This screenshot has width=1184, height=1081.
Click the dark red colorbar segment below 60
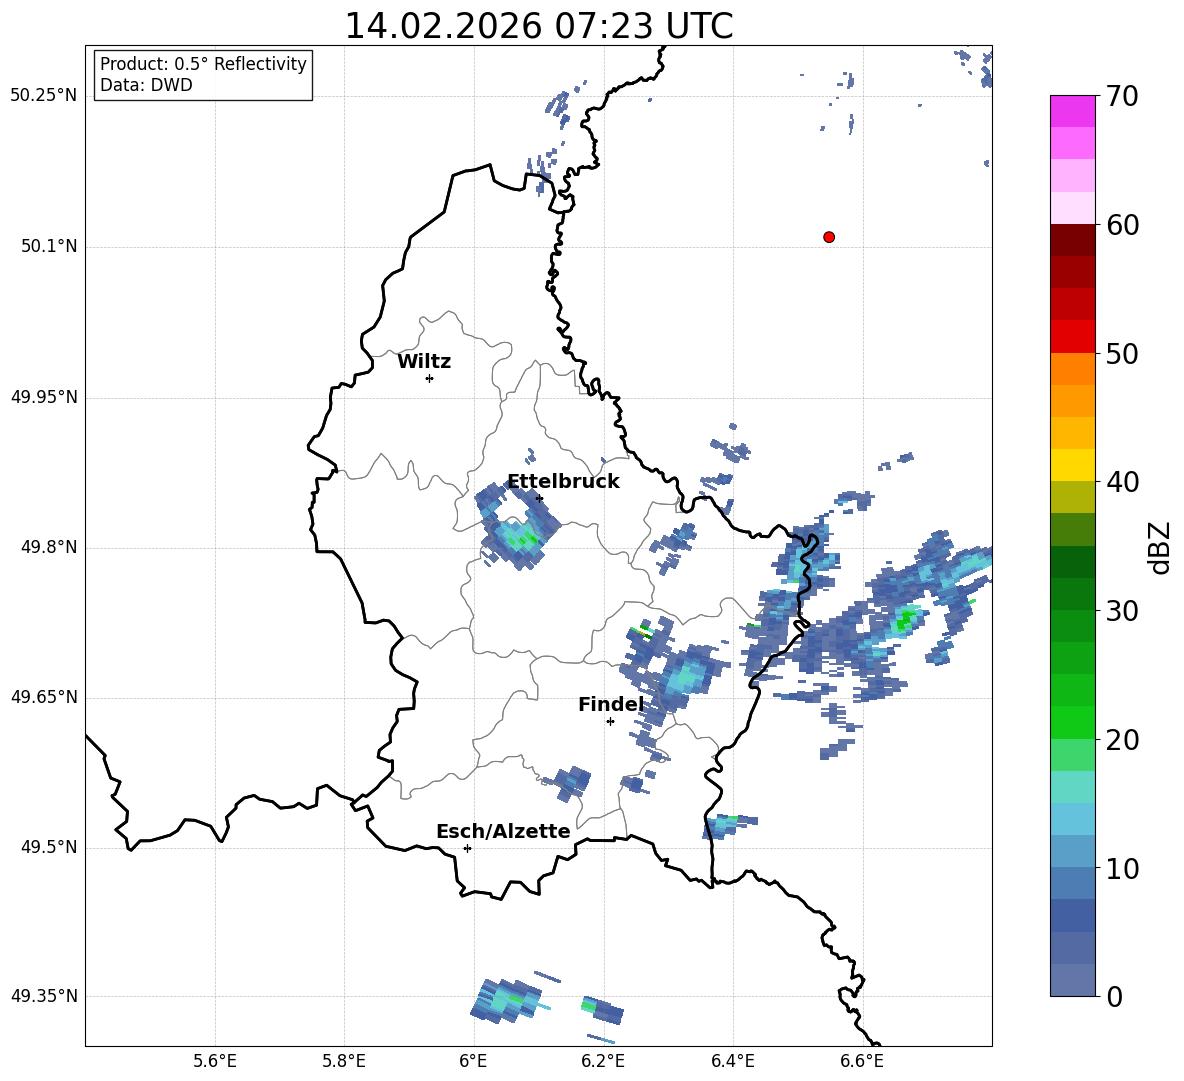(1072, 240)
